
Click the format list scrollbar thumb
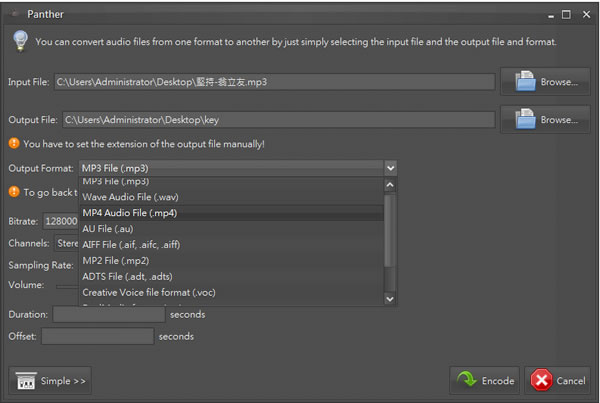(x=389, y=230)
